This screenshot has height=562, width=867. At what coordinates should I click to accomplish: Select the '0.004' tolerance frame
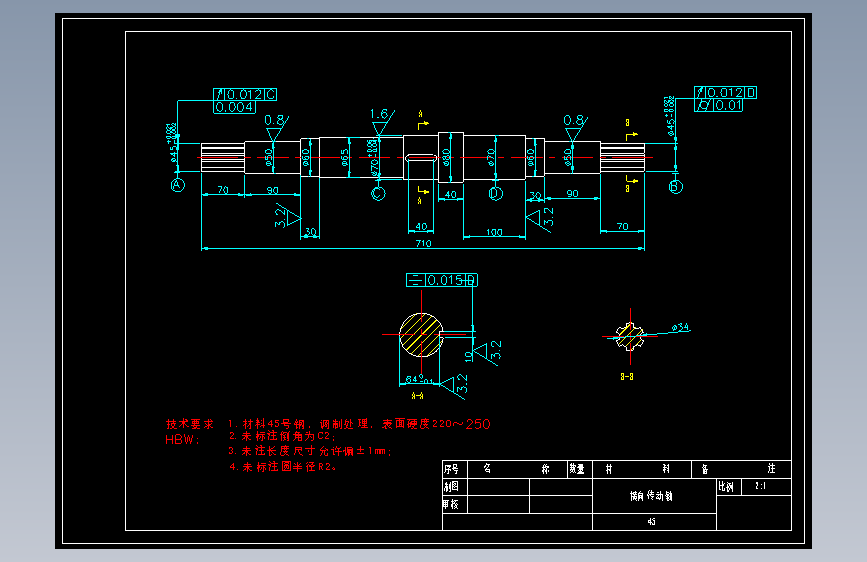tap(234, 107)
